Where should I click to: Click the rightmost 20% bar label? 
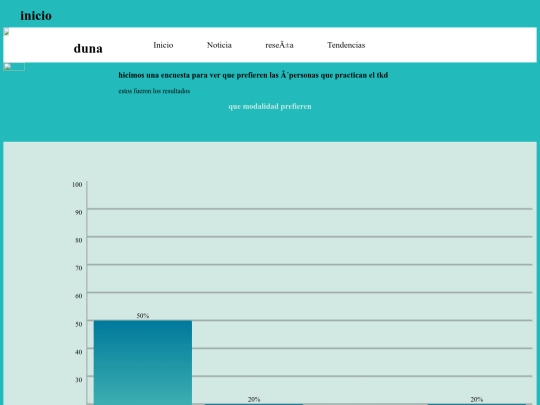pyautogui.click(x=477, y=399)
